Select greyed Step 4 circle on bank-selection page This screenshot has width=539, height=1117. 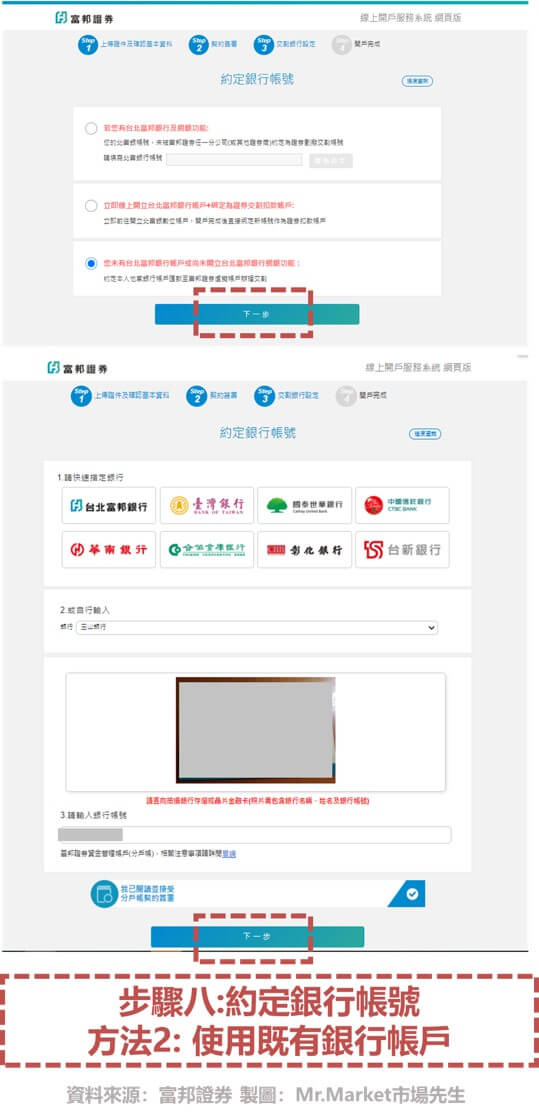346,396
